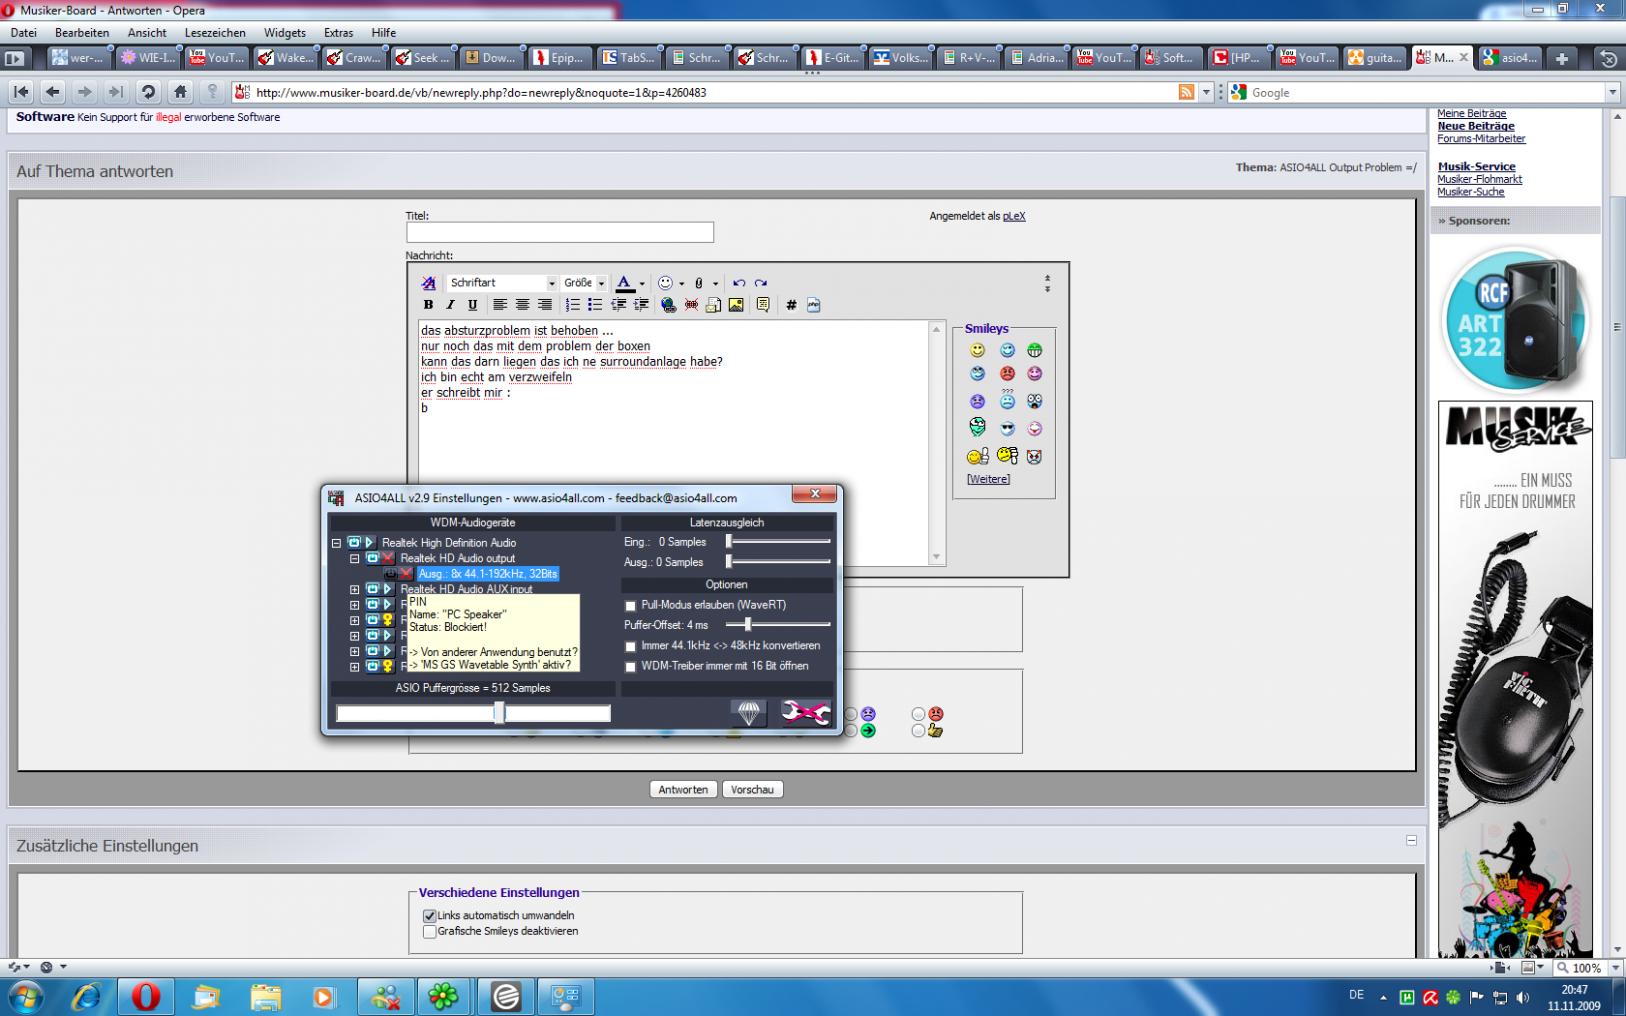Enable Pull-Modus erlauben (WaveRT) checkbox

pos(630,606)
